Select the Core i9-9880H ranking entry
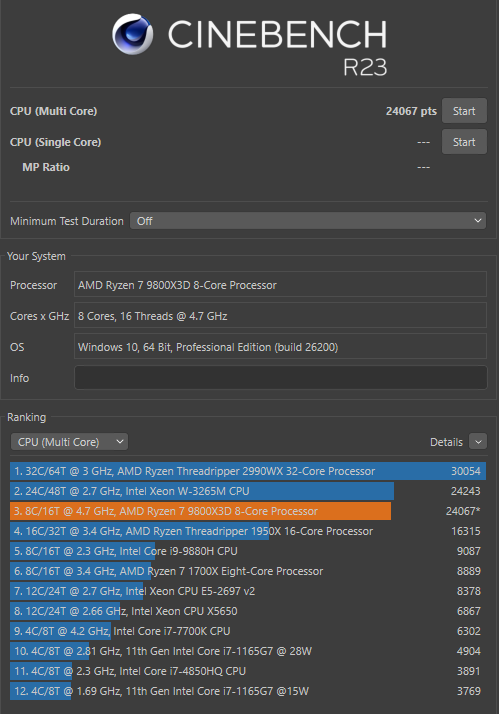Image resolution: width=499 pixels, height=714 pixels. pos(248,551)
